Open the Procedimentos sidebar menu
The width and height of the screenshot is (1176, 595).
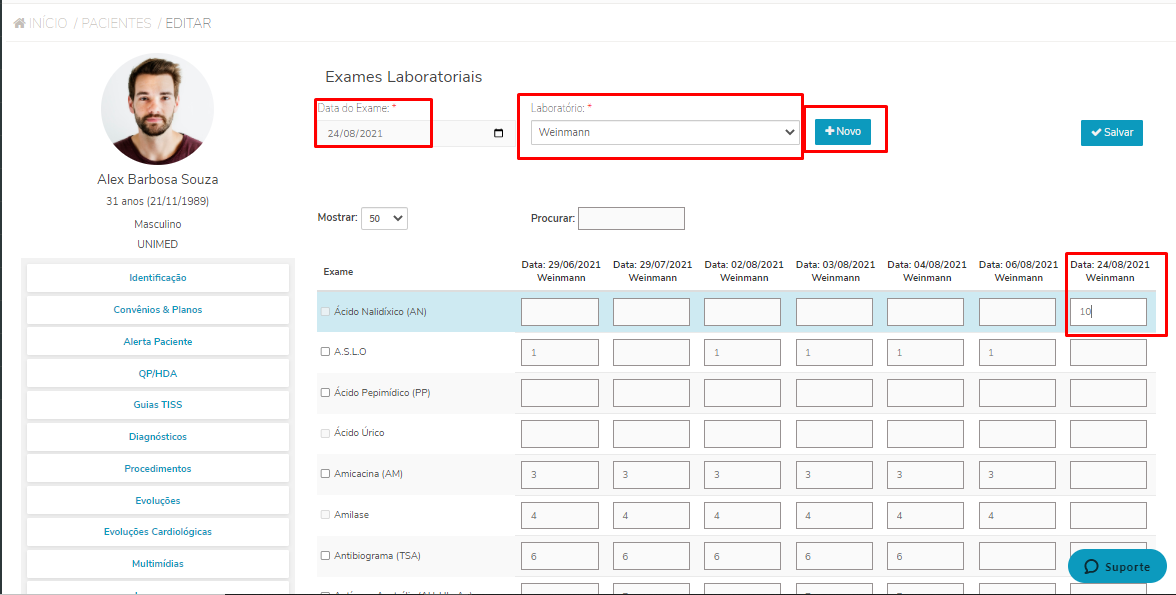tap(158, 468)
